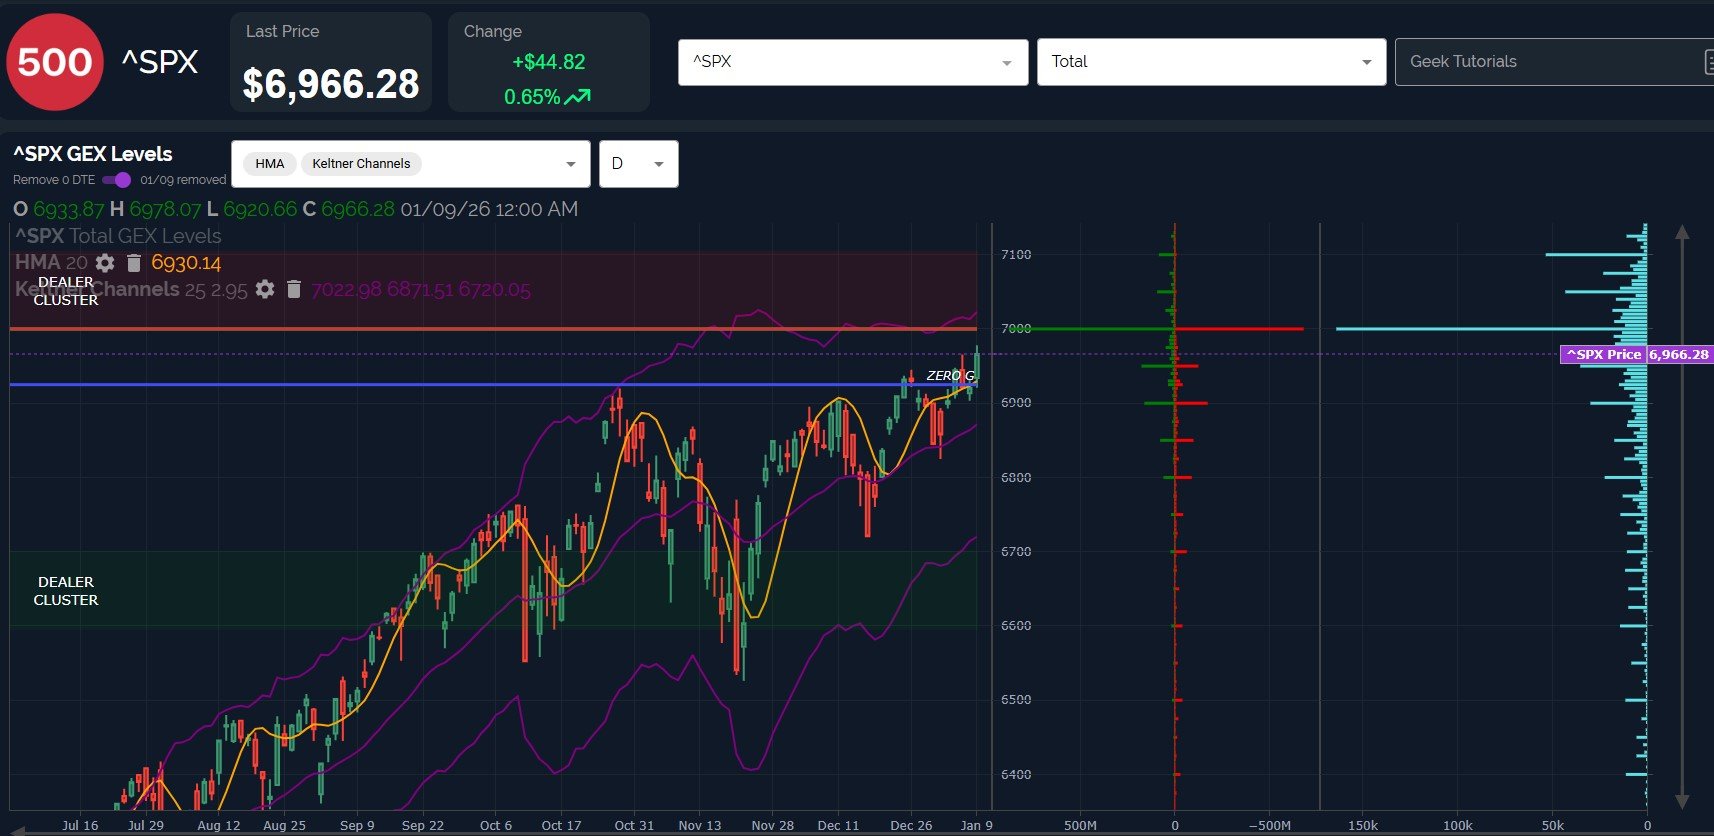Click the 01/09 removed label
The width and height of the screenshot is (1714, 836).
click(183, 180)
